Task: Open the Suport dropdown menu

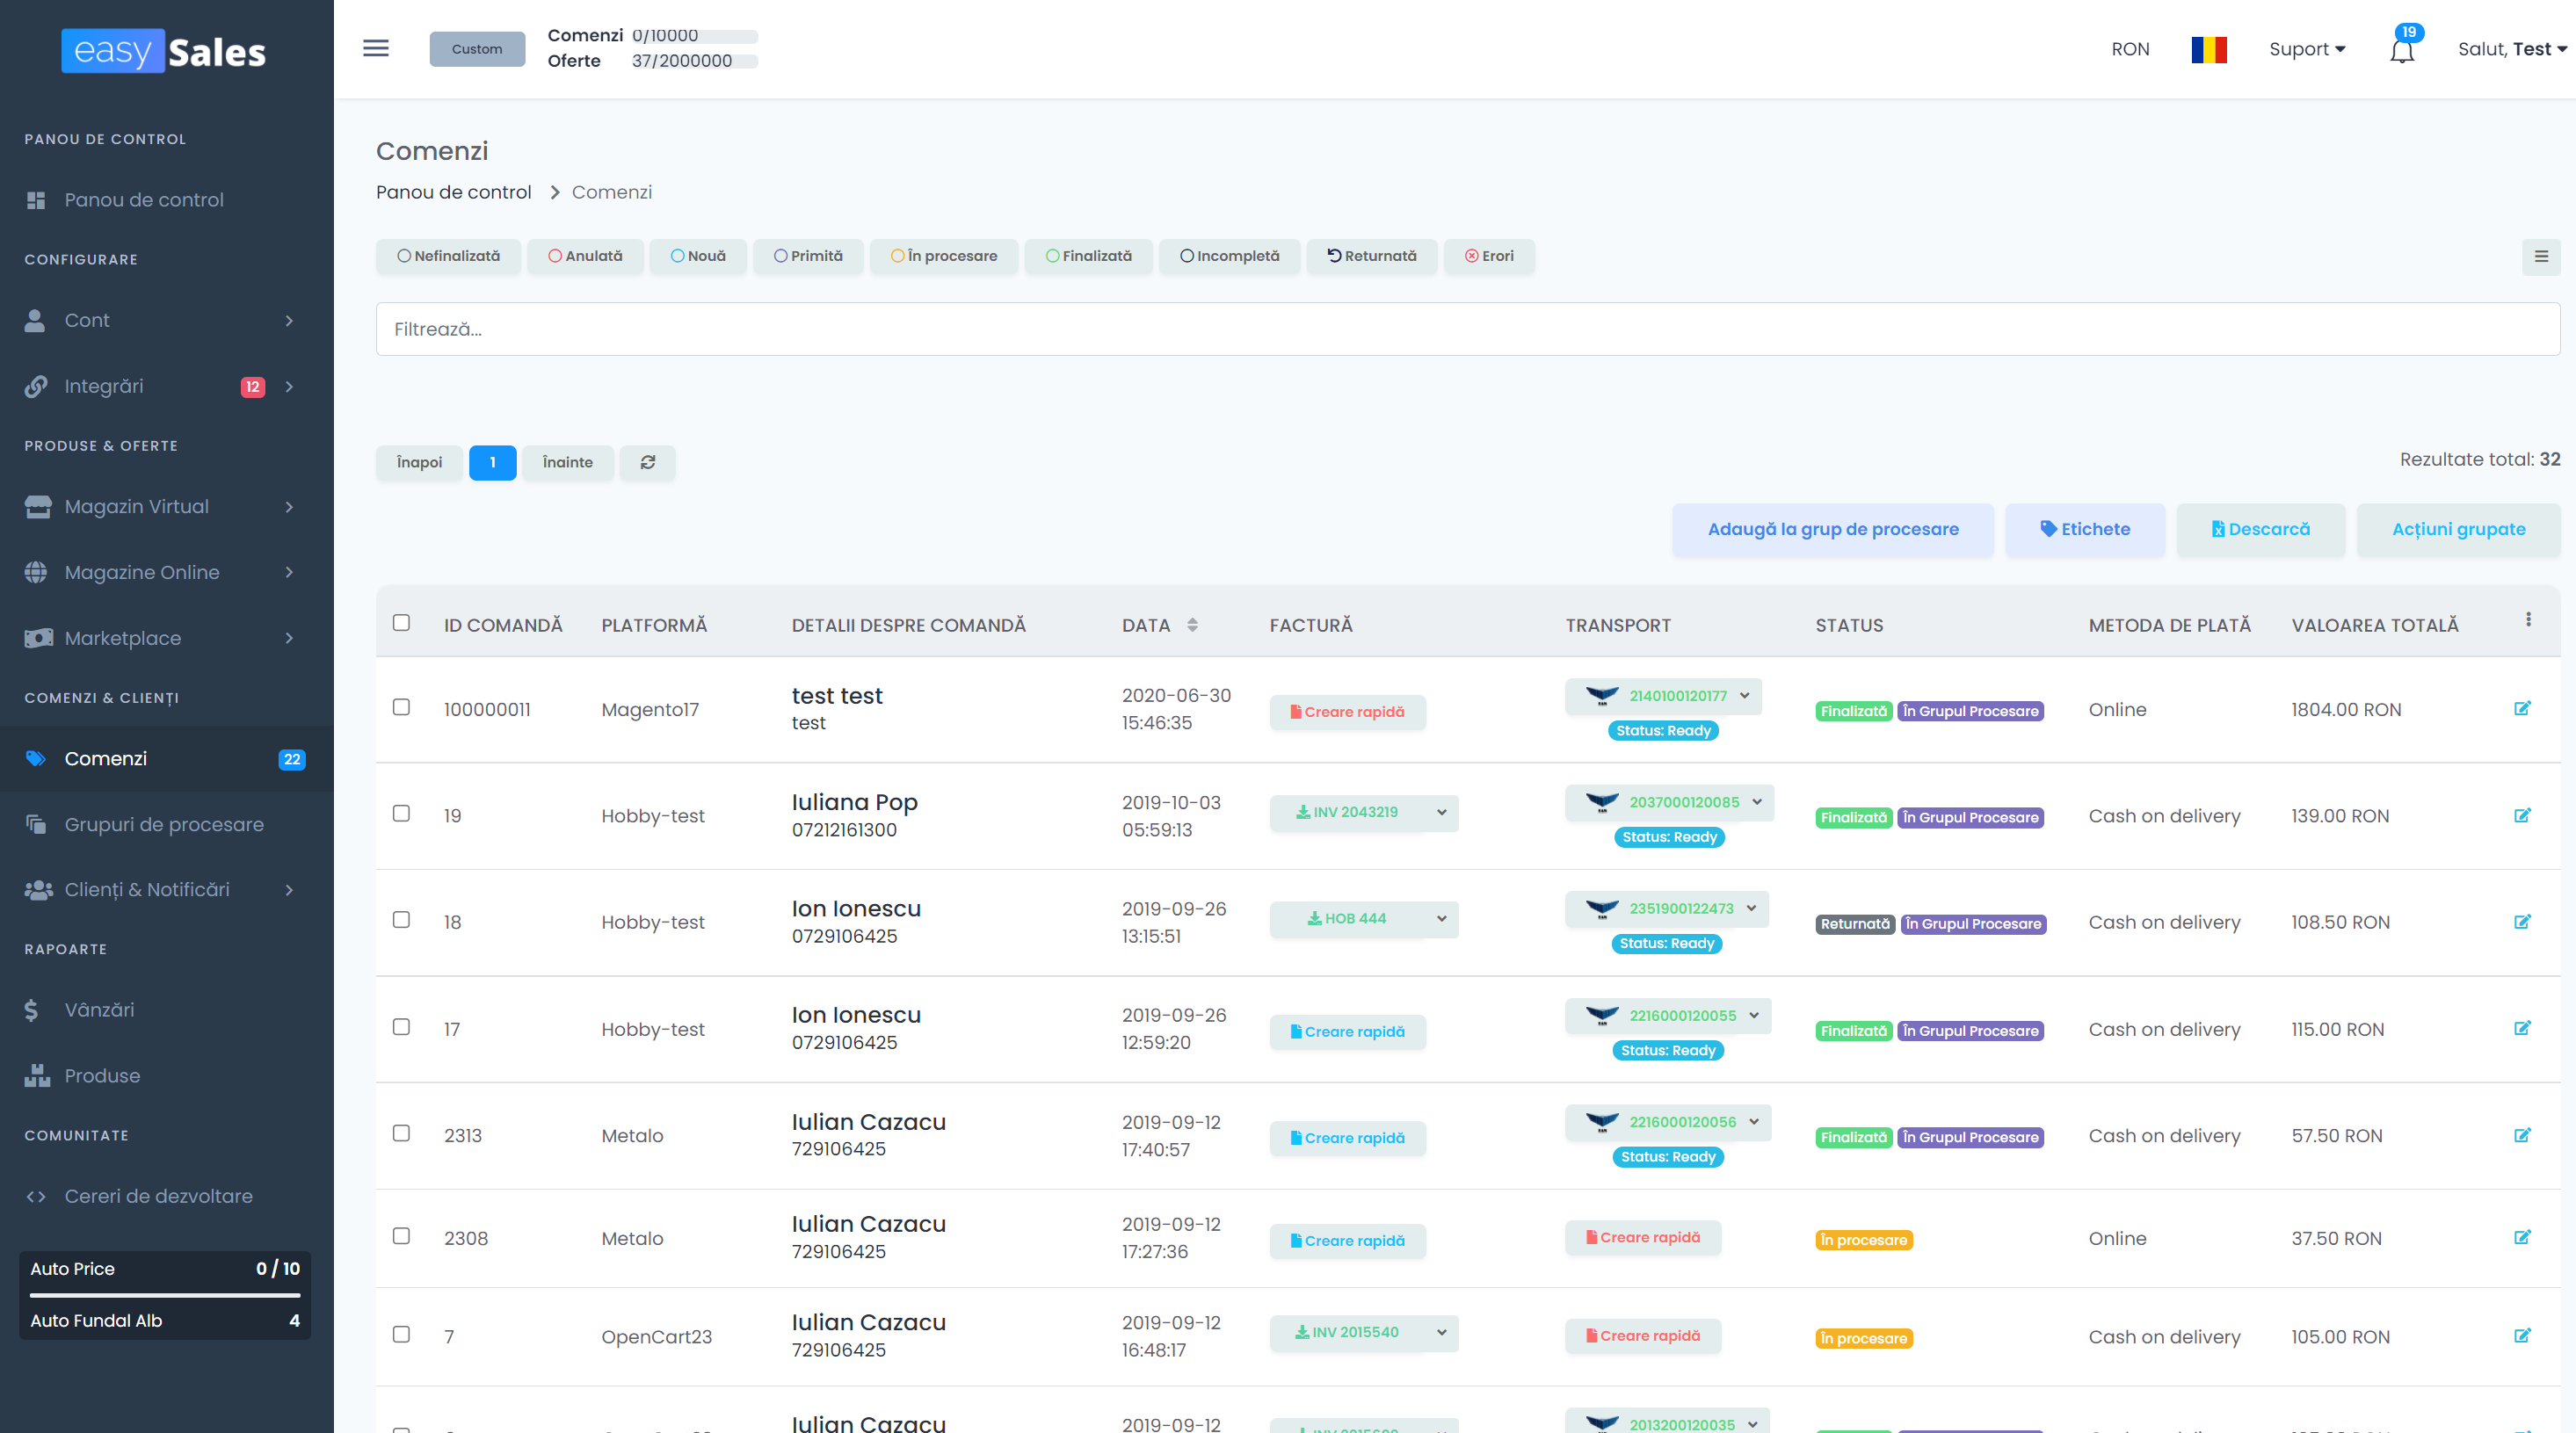Action: pos(2306,49)
